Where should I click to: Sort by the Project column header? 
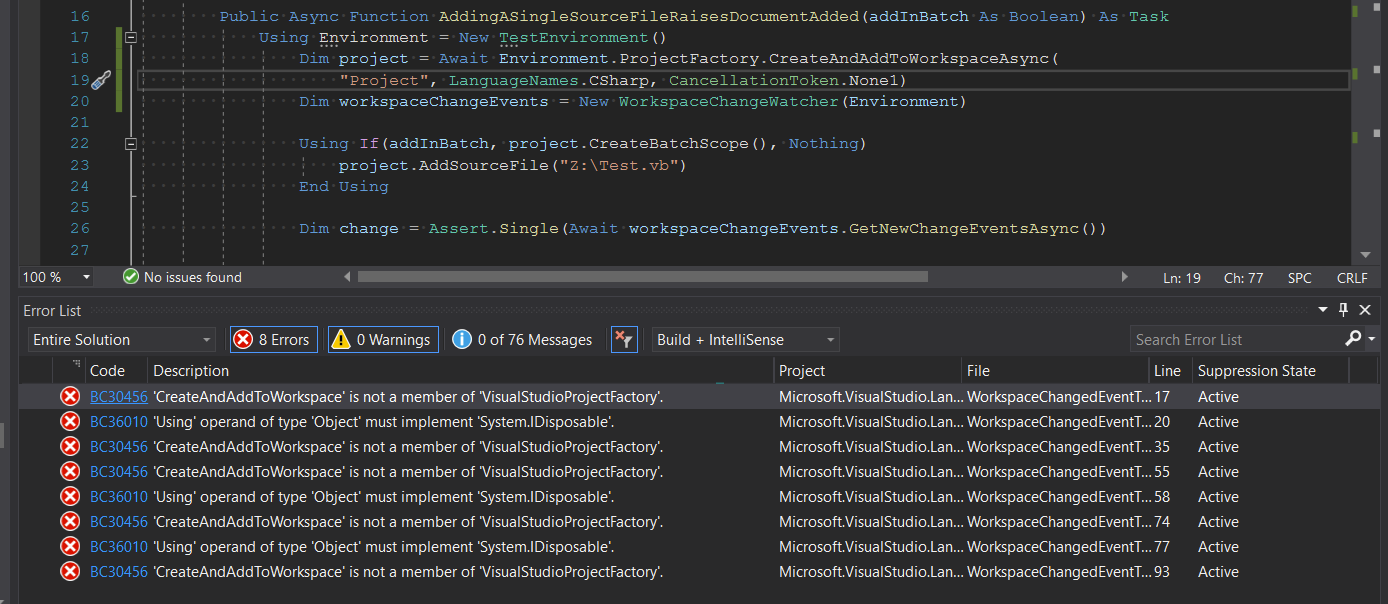click(802, 371)
